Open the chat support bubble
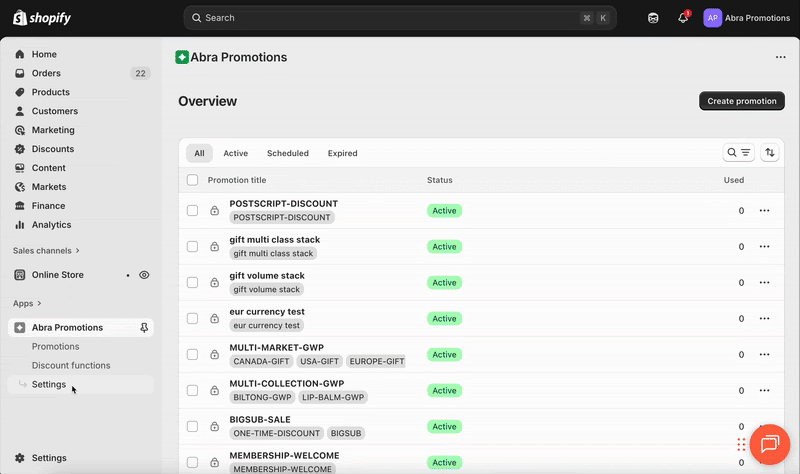800x474 pixels. click(770, 444)
